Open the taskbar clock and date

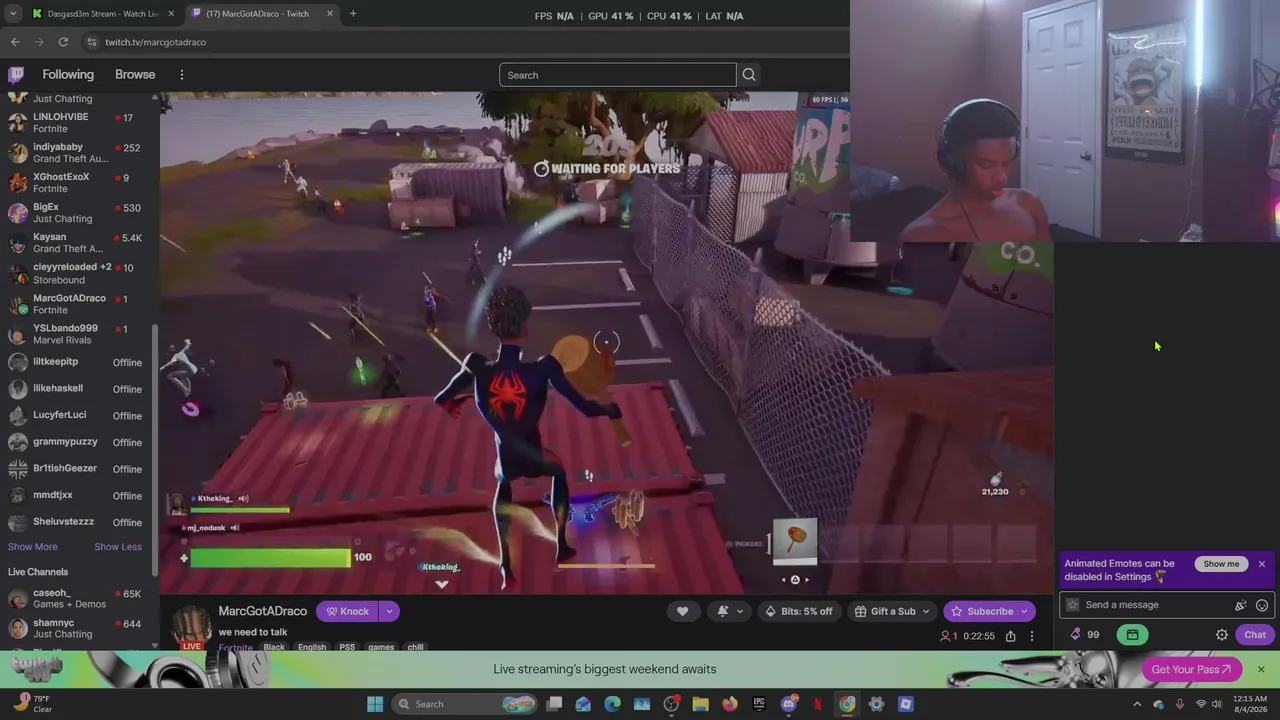(x=1250, y=704)
